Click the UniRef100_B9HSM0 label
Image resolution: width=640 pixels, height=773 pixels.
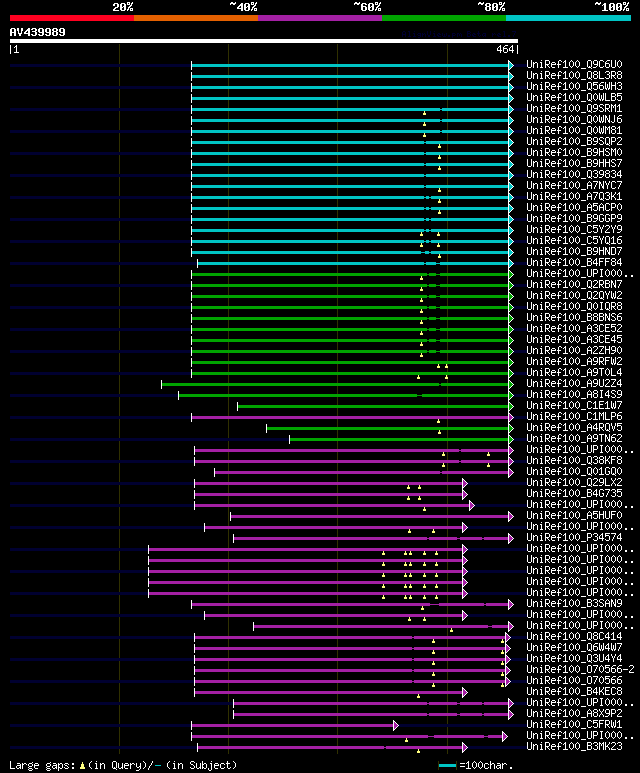coord(574,152)
